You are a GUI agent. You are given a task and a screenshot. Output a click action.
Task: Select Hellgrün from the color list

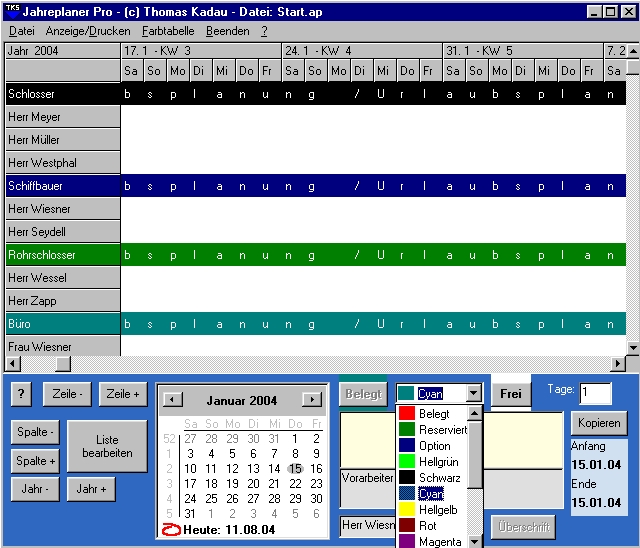point(440,461)
